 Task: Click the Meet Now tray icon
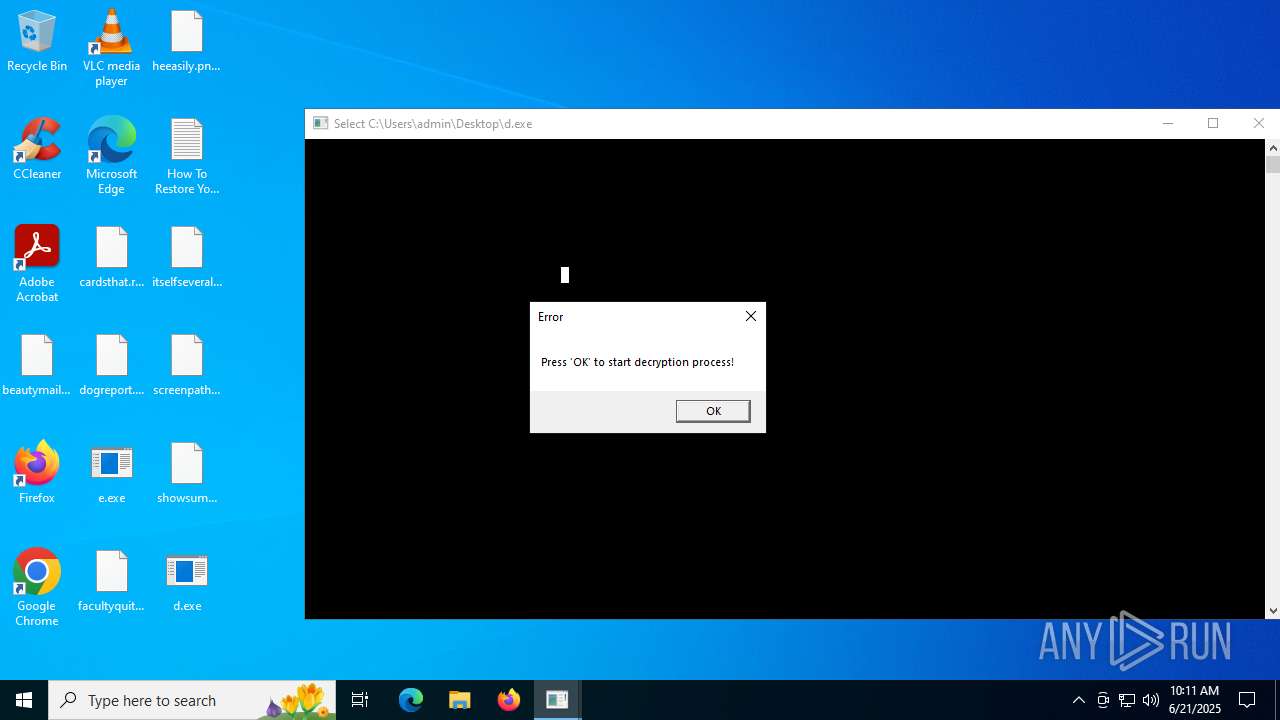pyautogui.click(x=1103, y=700)
